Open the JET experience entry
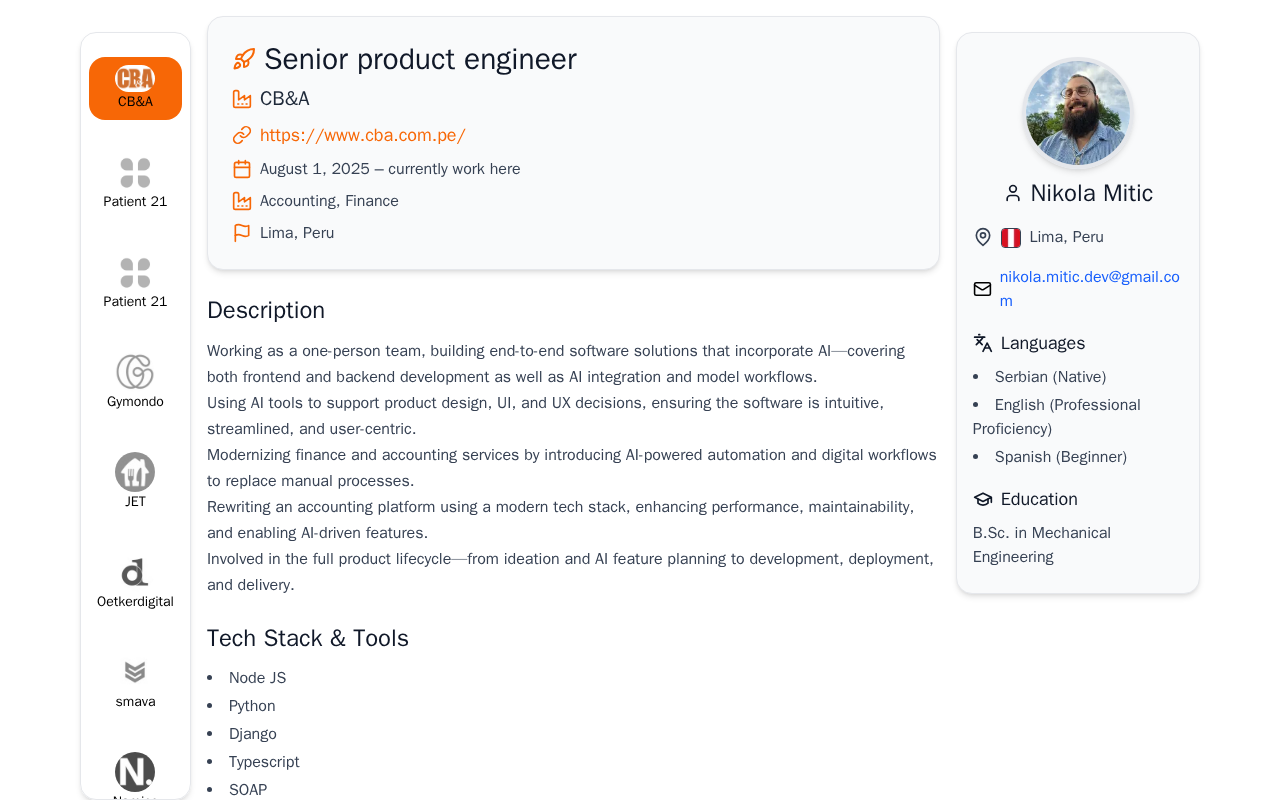 tap(135, 481)
